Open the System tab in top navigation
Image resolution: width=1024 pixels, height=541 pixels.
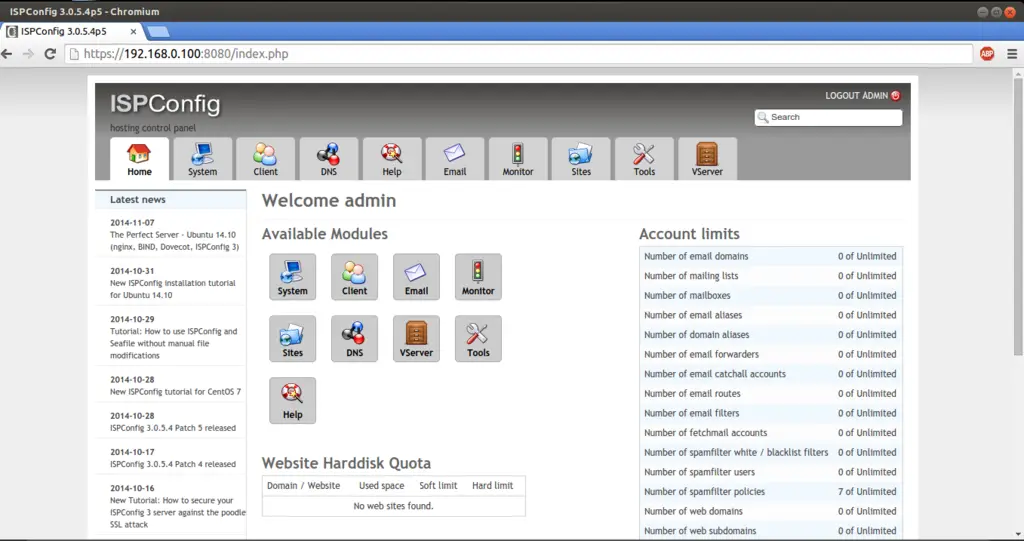tap(202, 159)
